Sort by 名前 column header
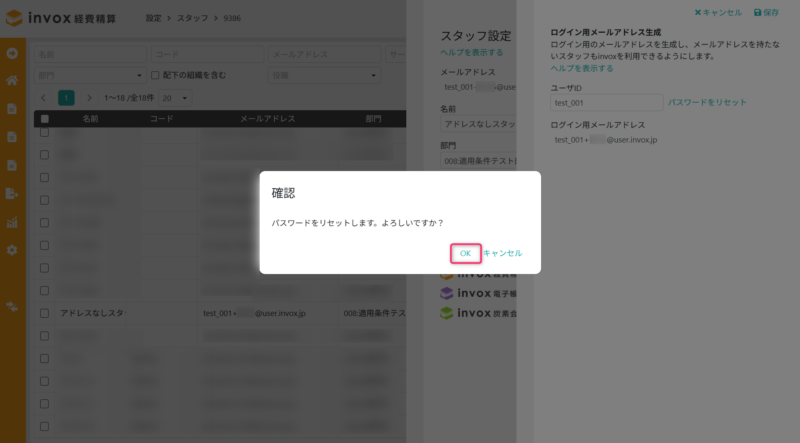This screenshot has width=800, height=443. click(x=90, y=119)
